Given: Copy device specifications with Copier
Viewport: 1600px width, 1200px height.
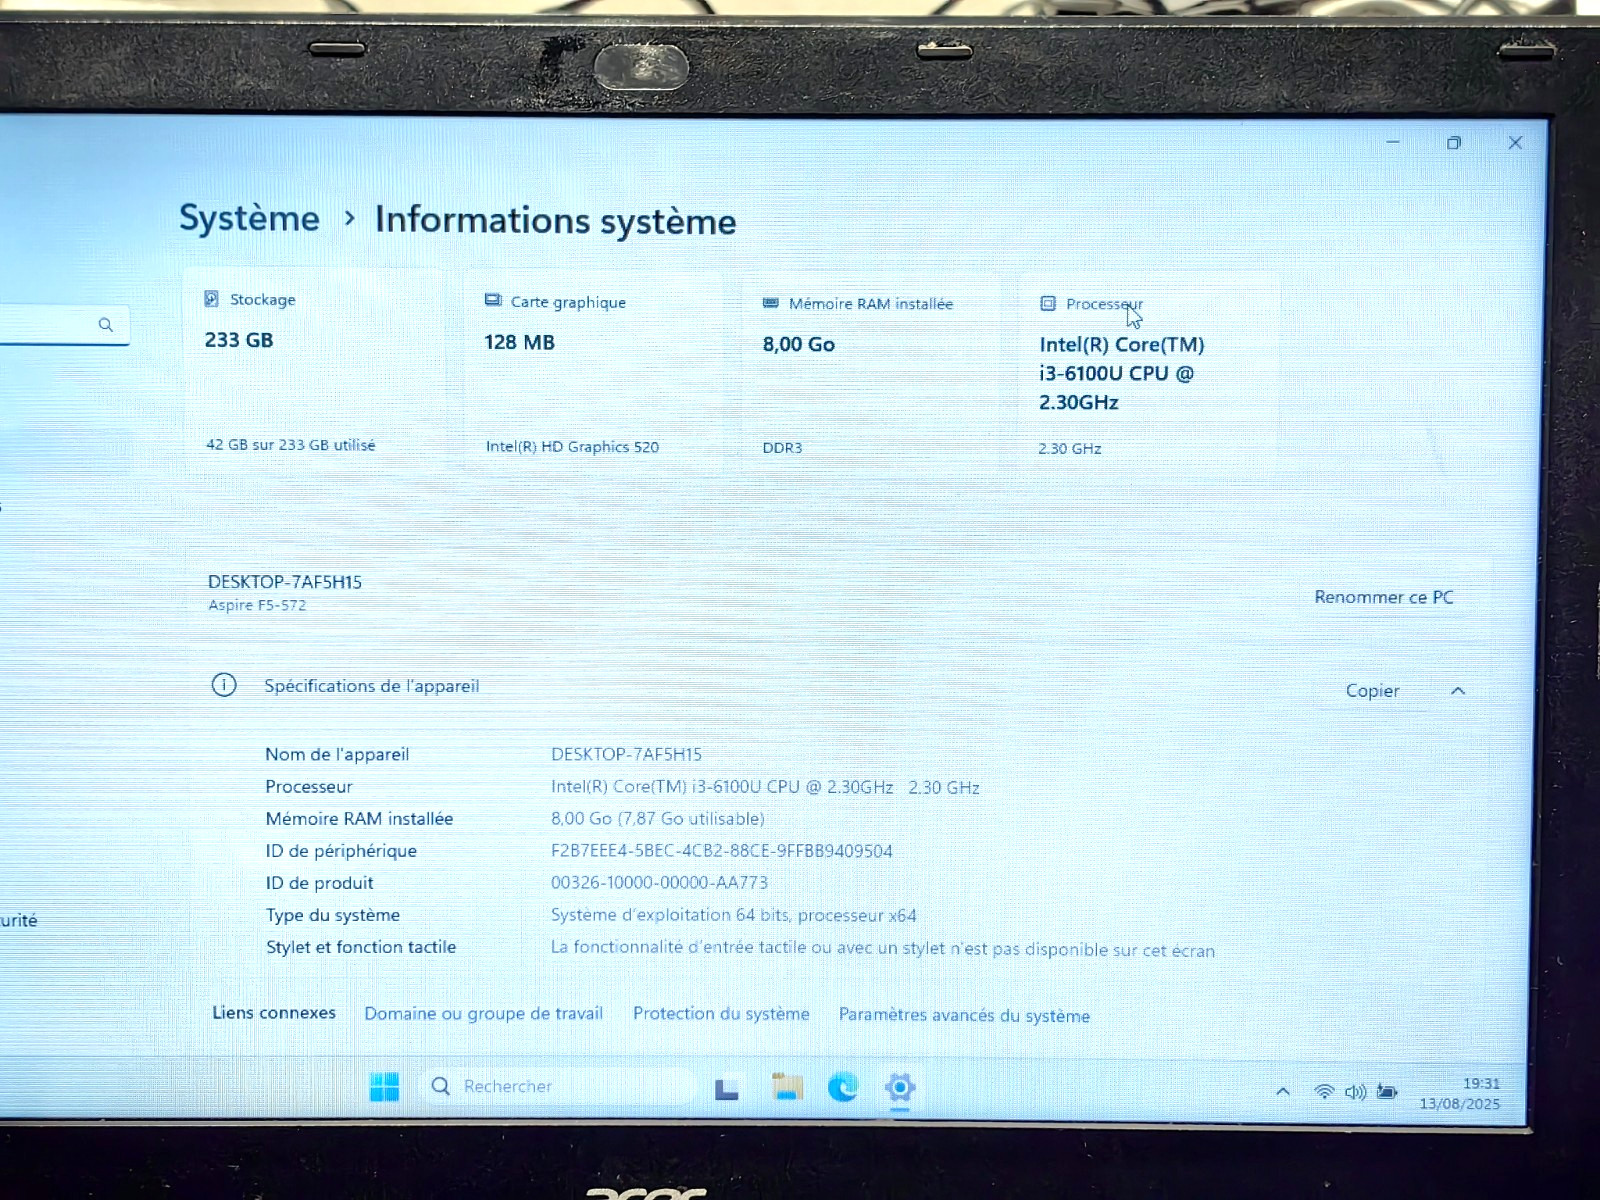Looking at the screenshot, I should coord(1372,691).
